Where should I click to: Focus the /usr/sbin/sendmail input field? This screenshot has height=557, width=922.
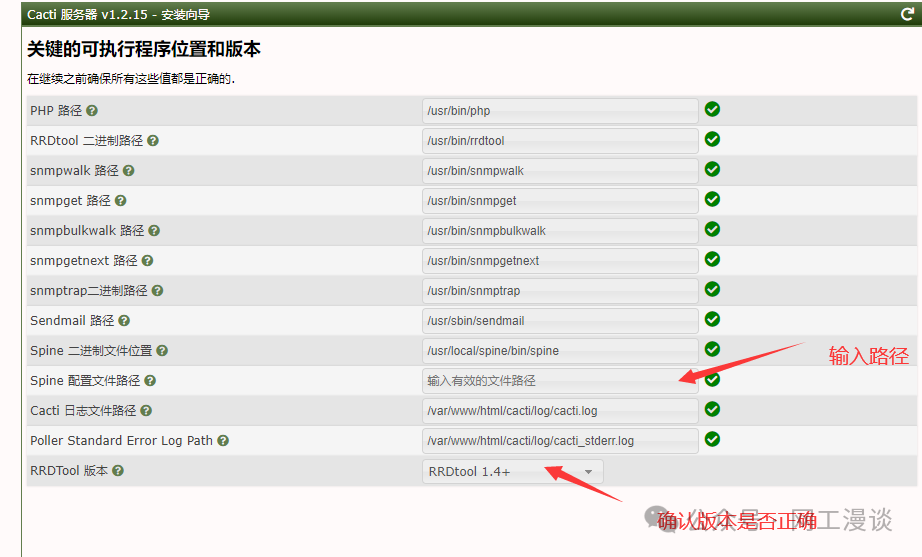560,321
